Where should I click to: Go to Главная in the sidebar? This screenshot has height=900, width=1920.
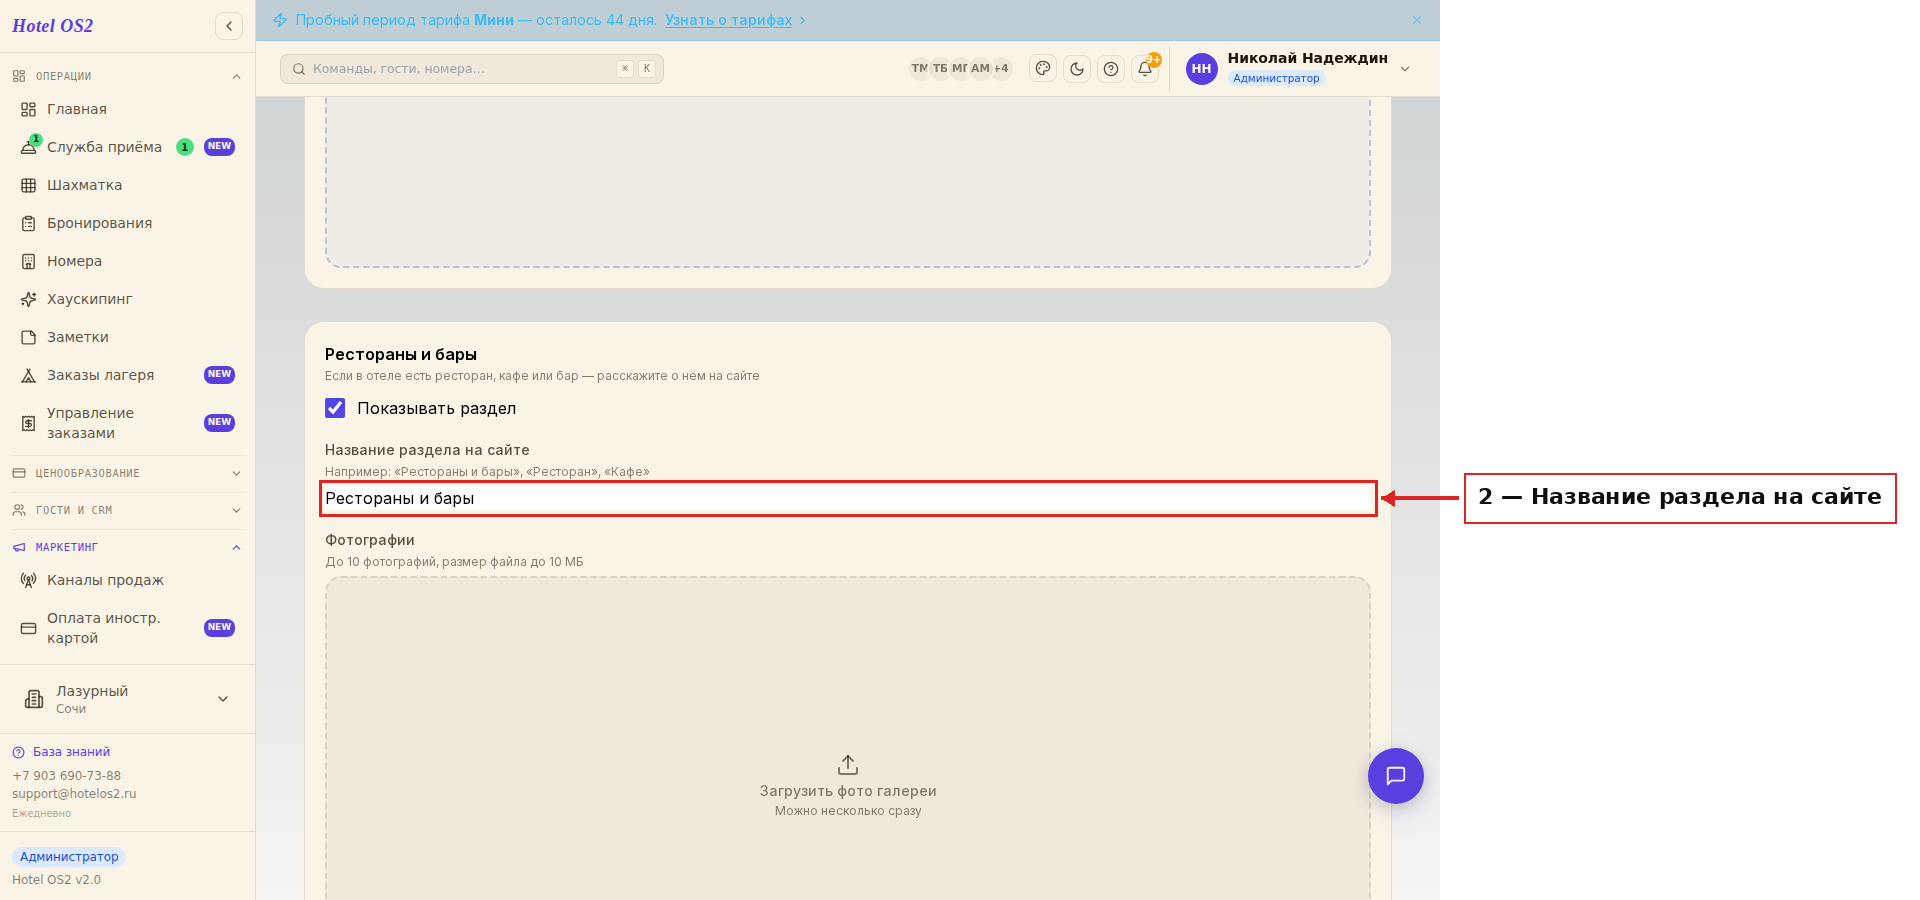(127, 109)
